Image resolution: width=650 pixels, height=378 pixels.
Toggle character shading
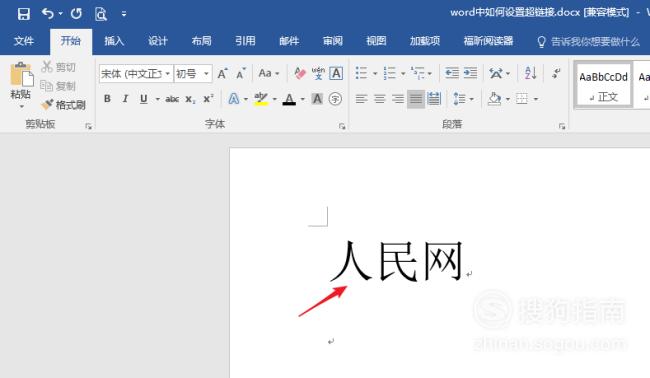[317, 99]
